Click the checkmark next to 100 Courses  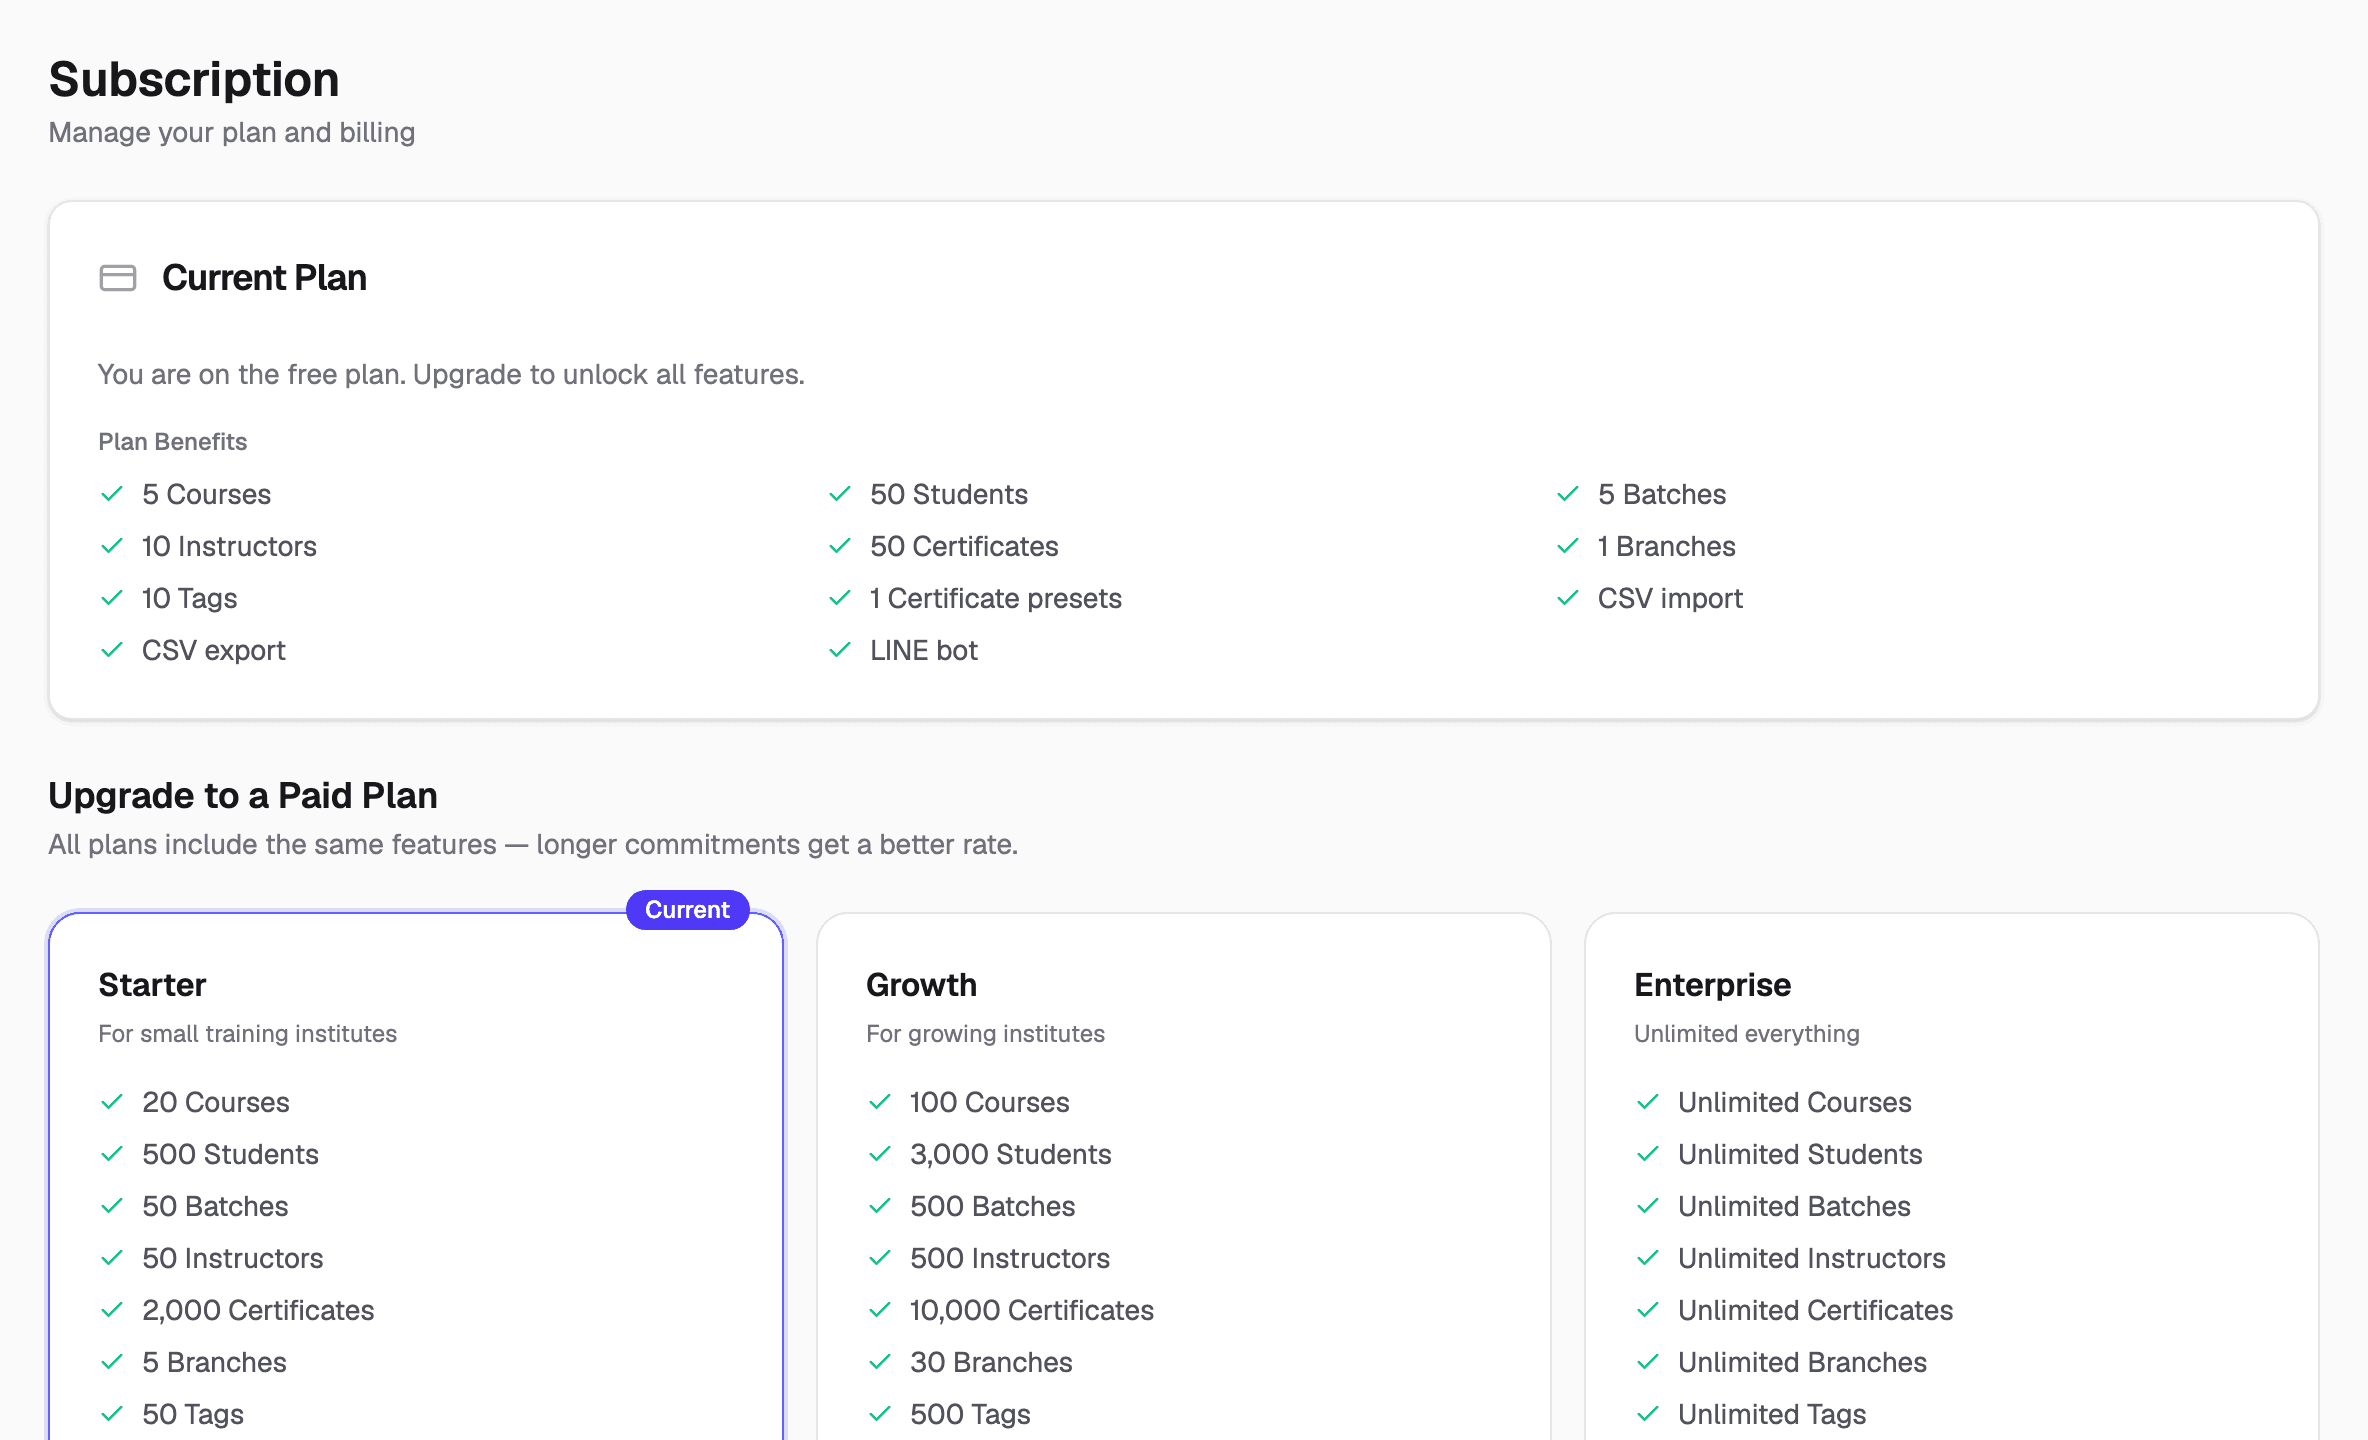coord(880,1102)
